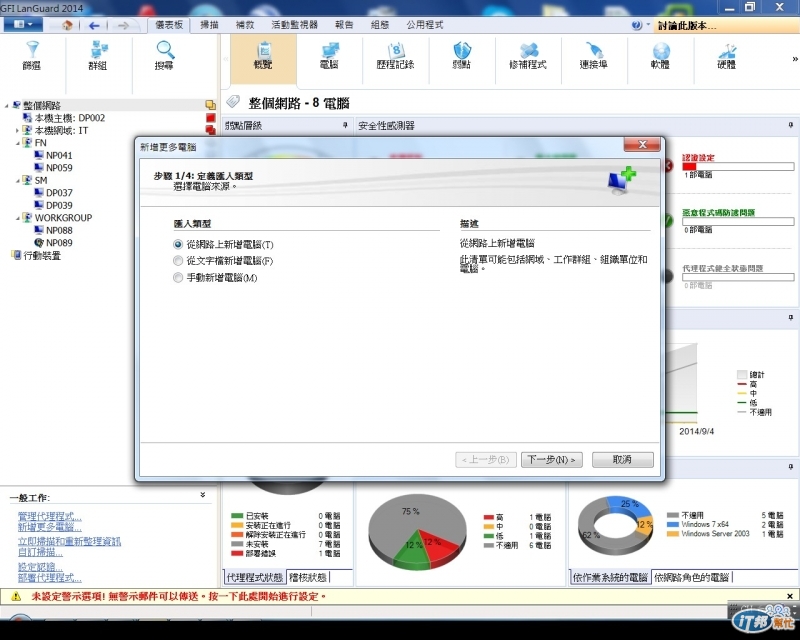This screenshot has width=800, height=640.
Task: Open the 弱點 vulnerabilities icon
Action: 462,56
